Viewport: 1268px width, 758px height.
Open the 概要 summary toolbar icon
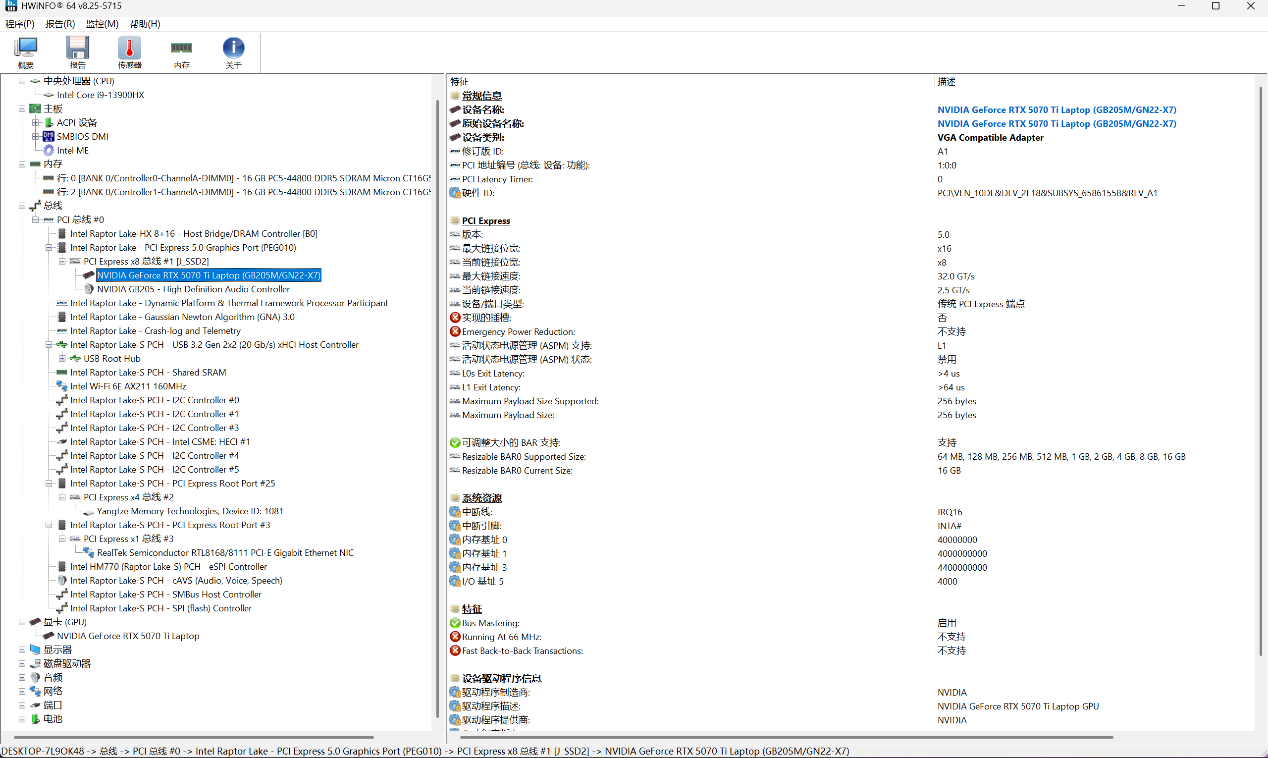pos(26,52)
